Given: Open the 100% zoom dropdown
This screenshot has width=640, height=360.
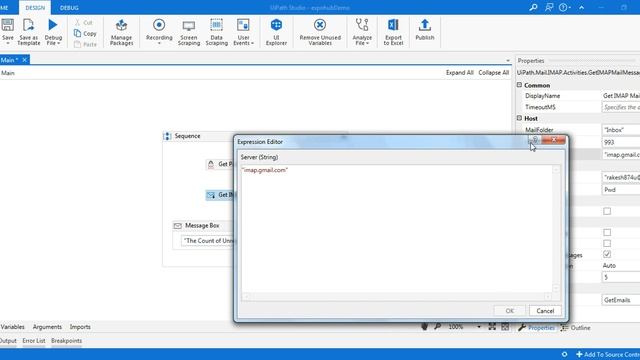Looking at the screenshot, I should (x=479, y=327).
